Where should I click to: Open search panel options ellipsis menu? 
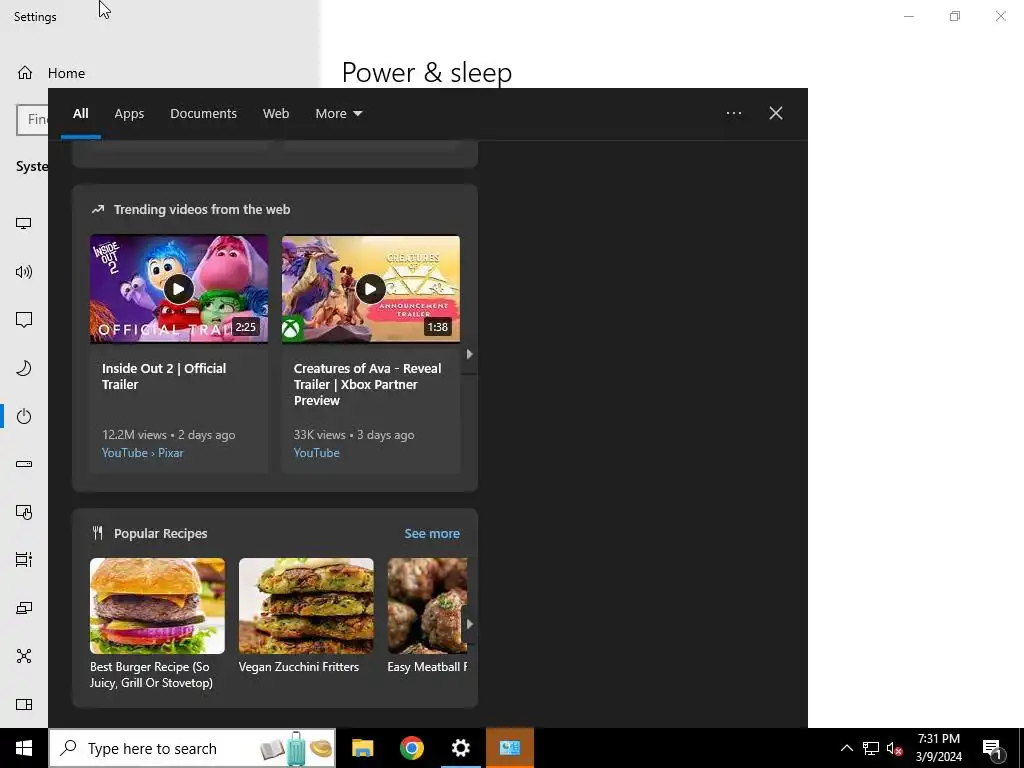734,114
